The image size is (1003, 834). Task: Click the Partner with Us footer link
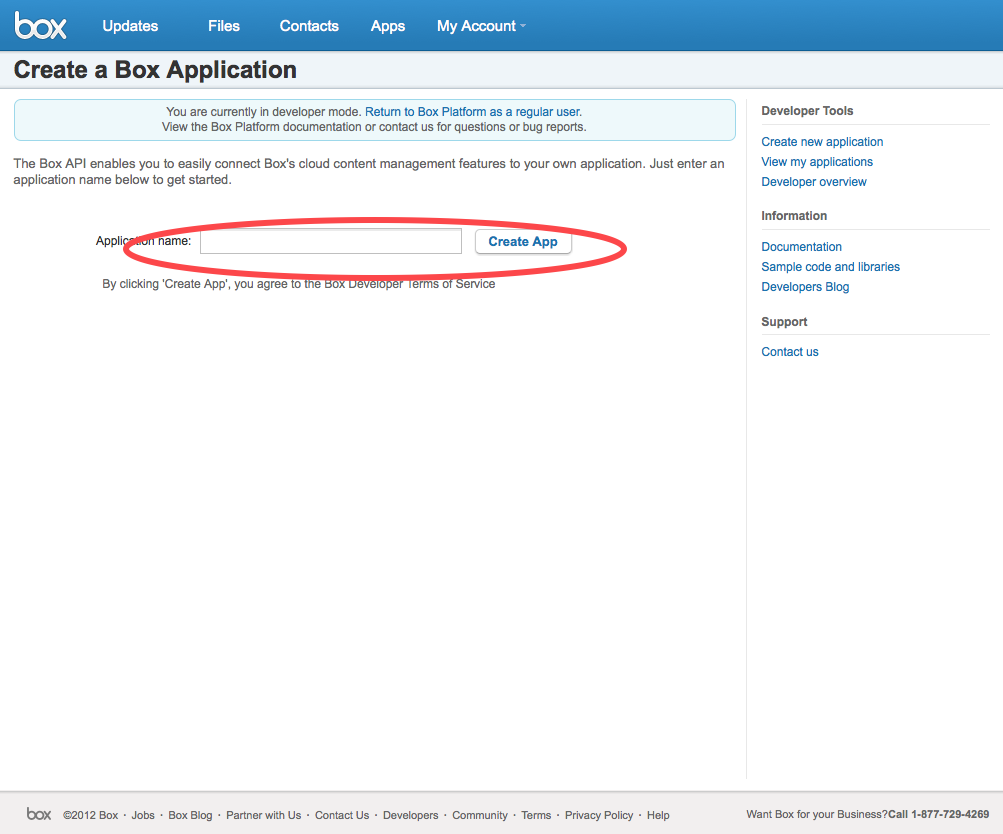pyautogui.click(x=264, y=815)
